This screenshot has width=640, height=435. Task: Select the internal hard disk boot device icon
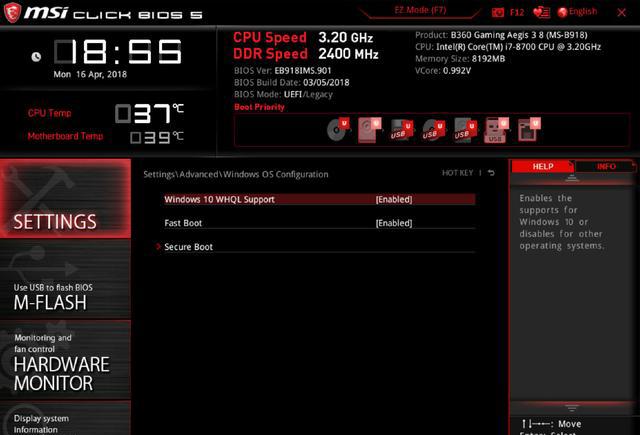tap(369, 130)
